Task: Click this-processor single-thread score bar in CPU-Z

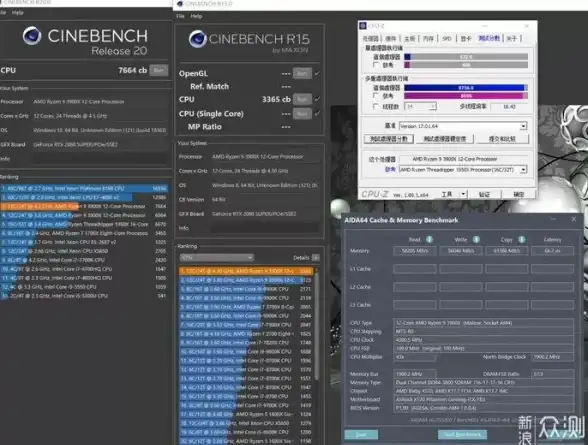Action: [466, 57]
